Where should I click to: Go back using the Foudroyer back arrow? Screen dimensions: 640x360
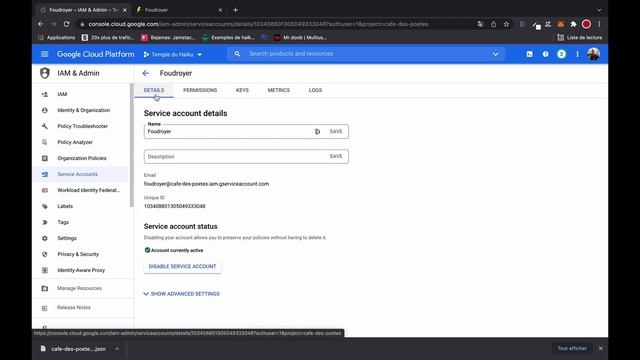click(x=146, y=73)
